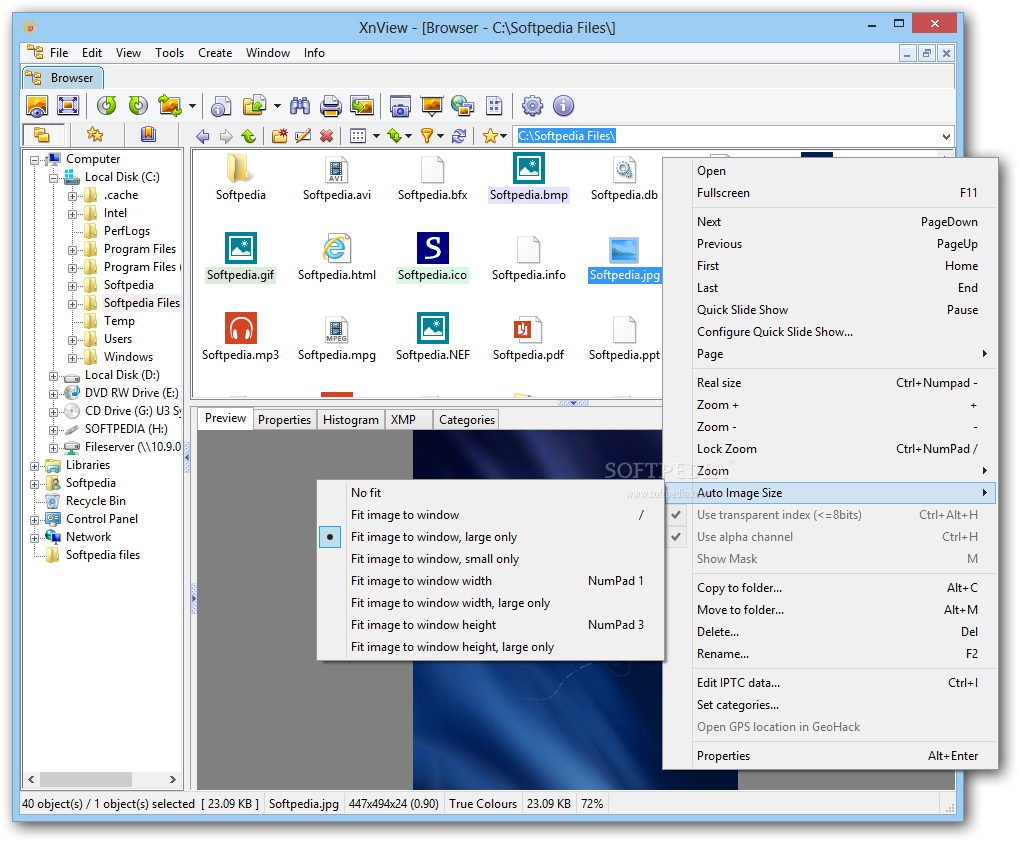This screenshot has width=1019, height=842.
Task: Click the Convert image toolbar icon
Action: 170,106
